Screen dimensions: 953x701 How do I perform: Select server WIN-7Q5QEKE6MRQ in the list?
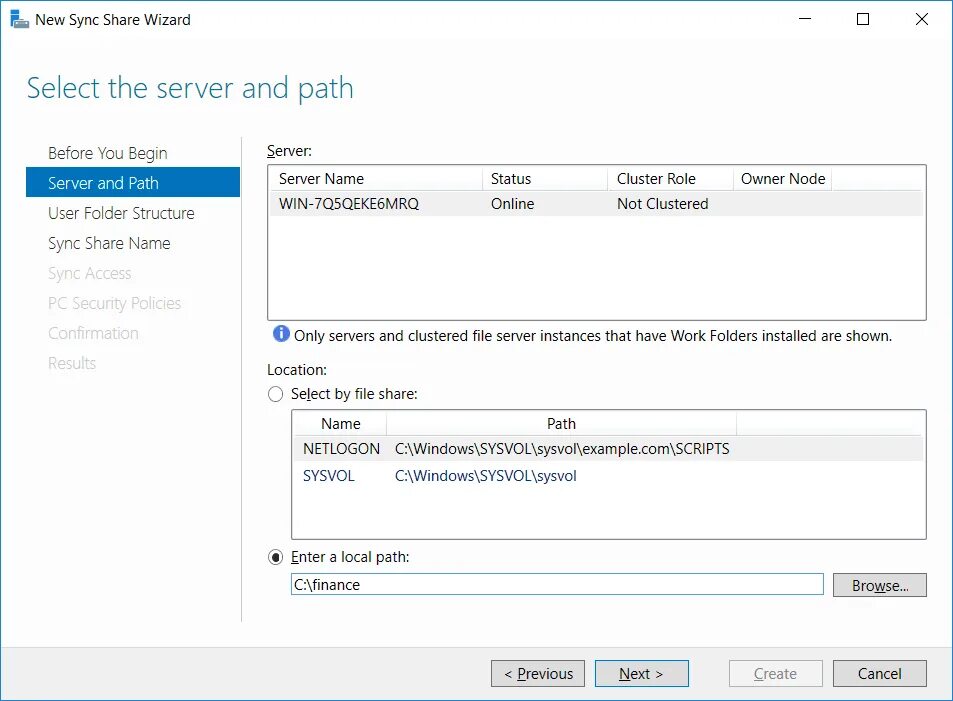click(596, 204)
